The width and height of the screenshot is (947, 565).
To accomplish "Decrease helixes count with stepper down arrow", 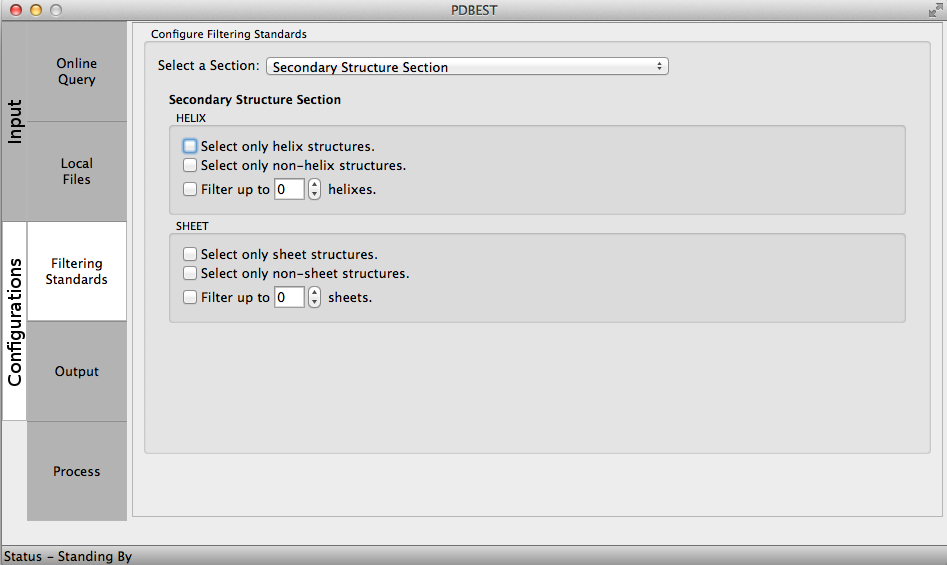I will coord(314,194).
